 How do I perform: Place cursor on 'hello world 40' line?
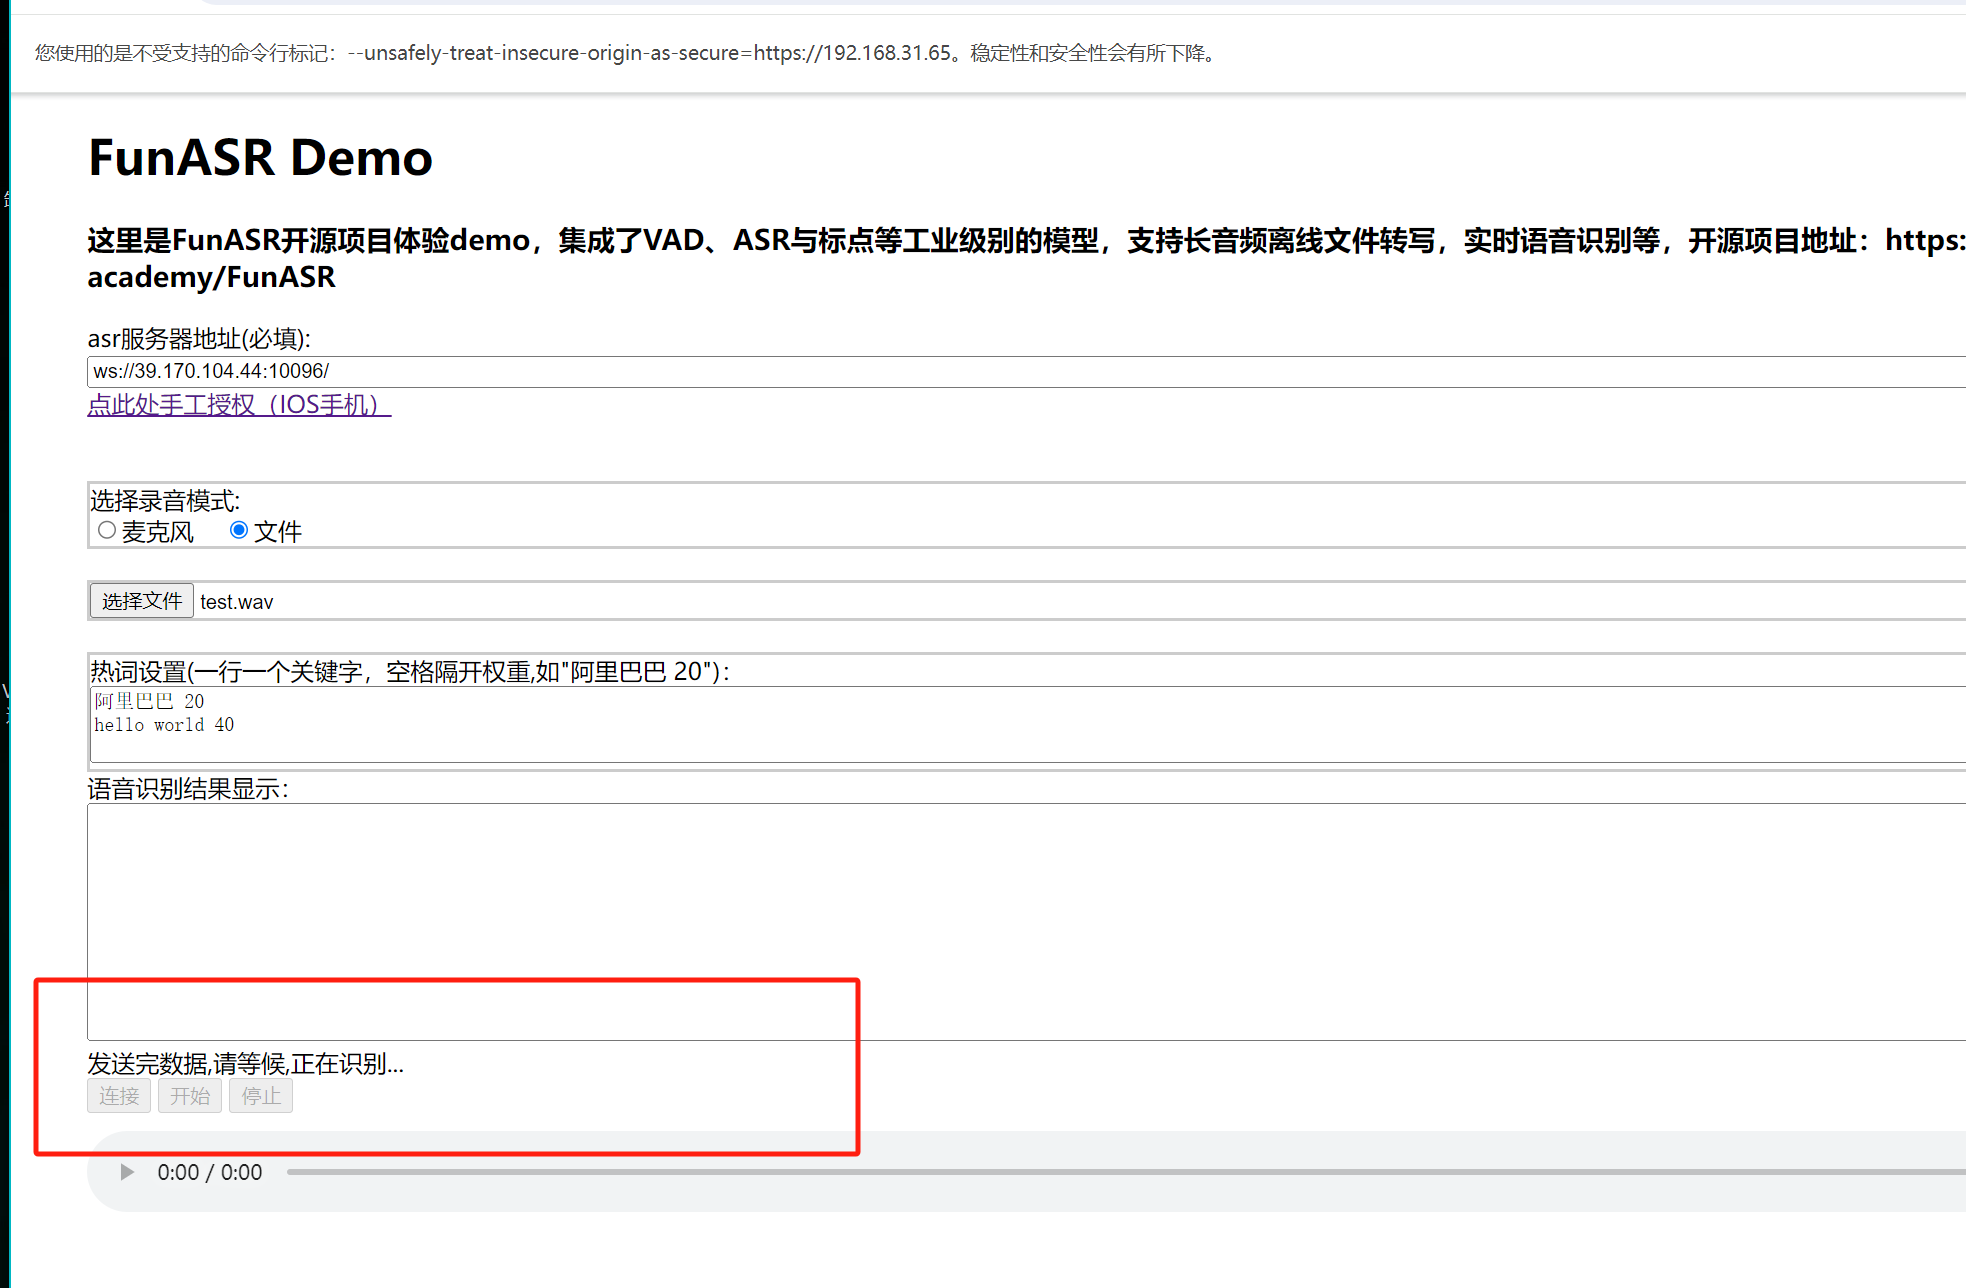[164, 725]
